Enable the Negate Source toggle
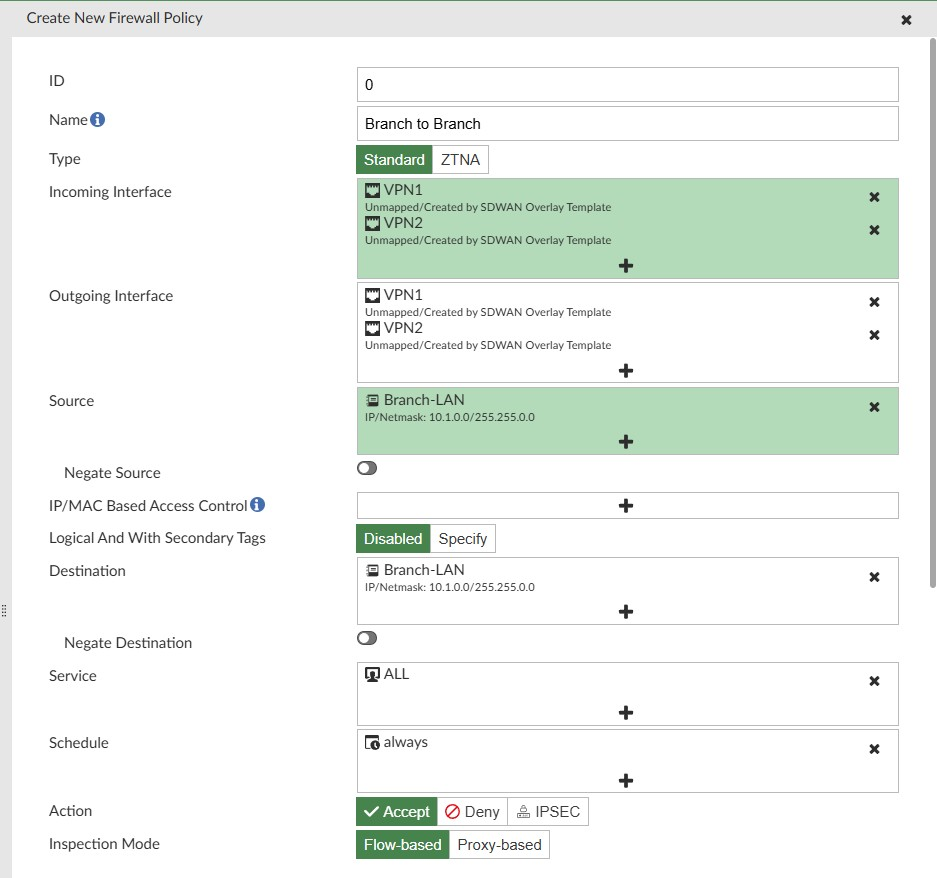This screenshot has height=878, width=937. click(x=367, y=467)
